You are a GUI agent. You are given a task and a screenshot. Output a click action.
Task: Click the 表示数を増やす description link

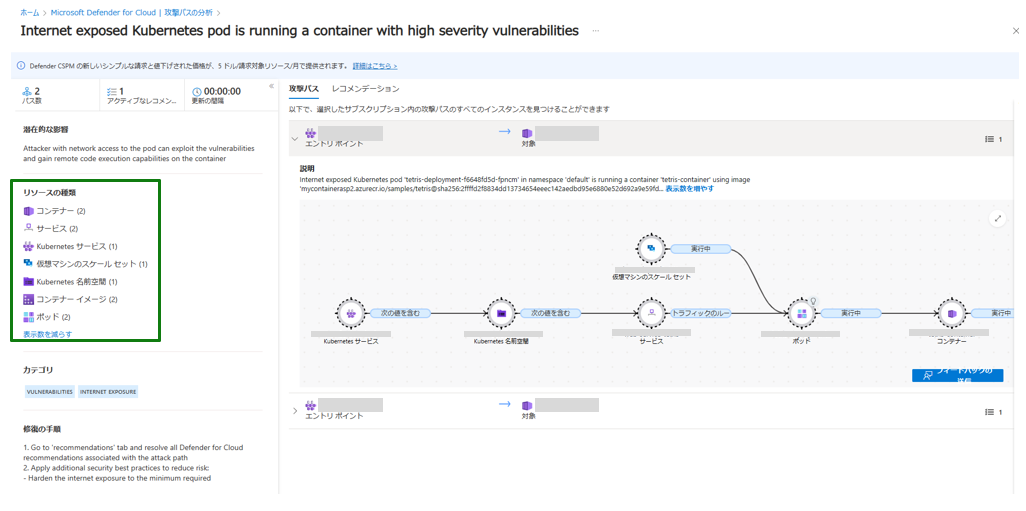[689, 188]
